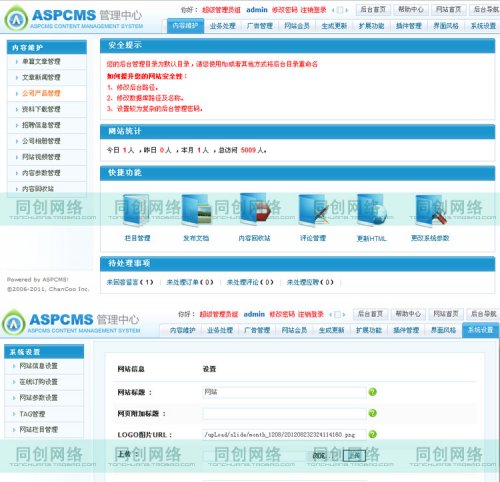Switch to 内容维护 tab in lower panel
Viewport: 500px width, 482px height.
click(183, 330)
